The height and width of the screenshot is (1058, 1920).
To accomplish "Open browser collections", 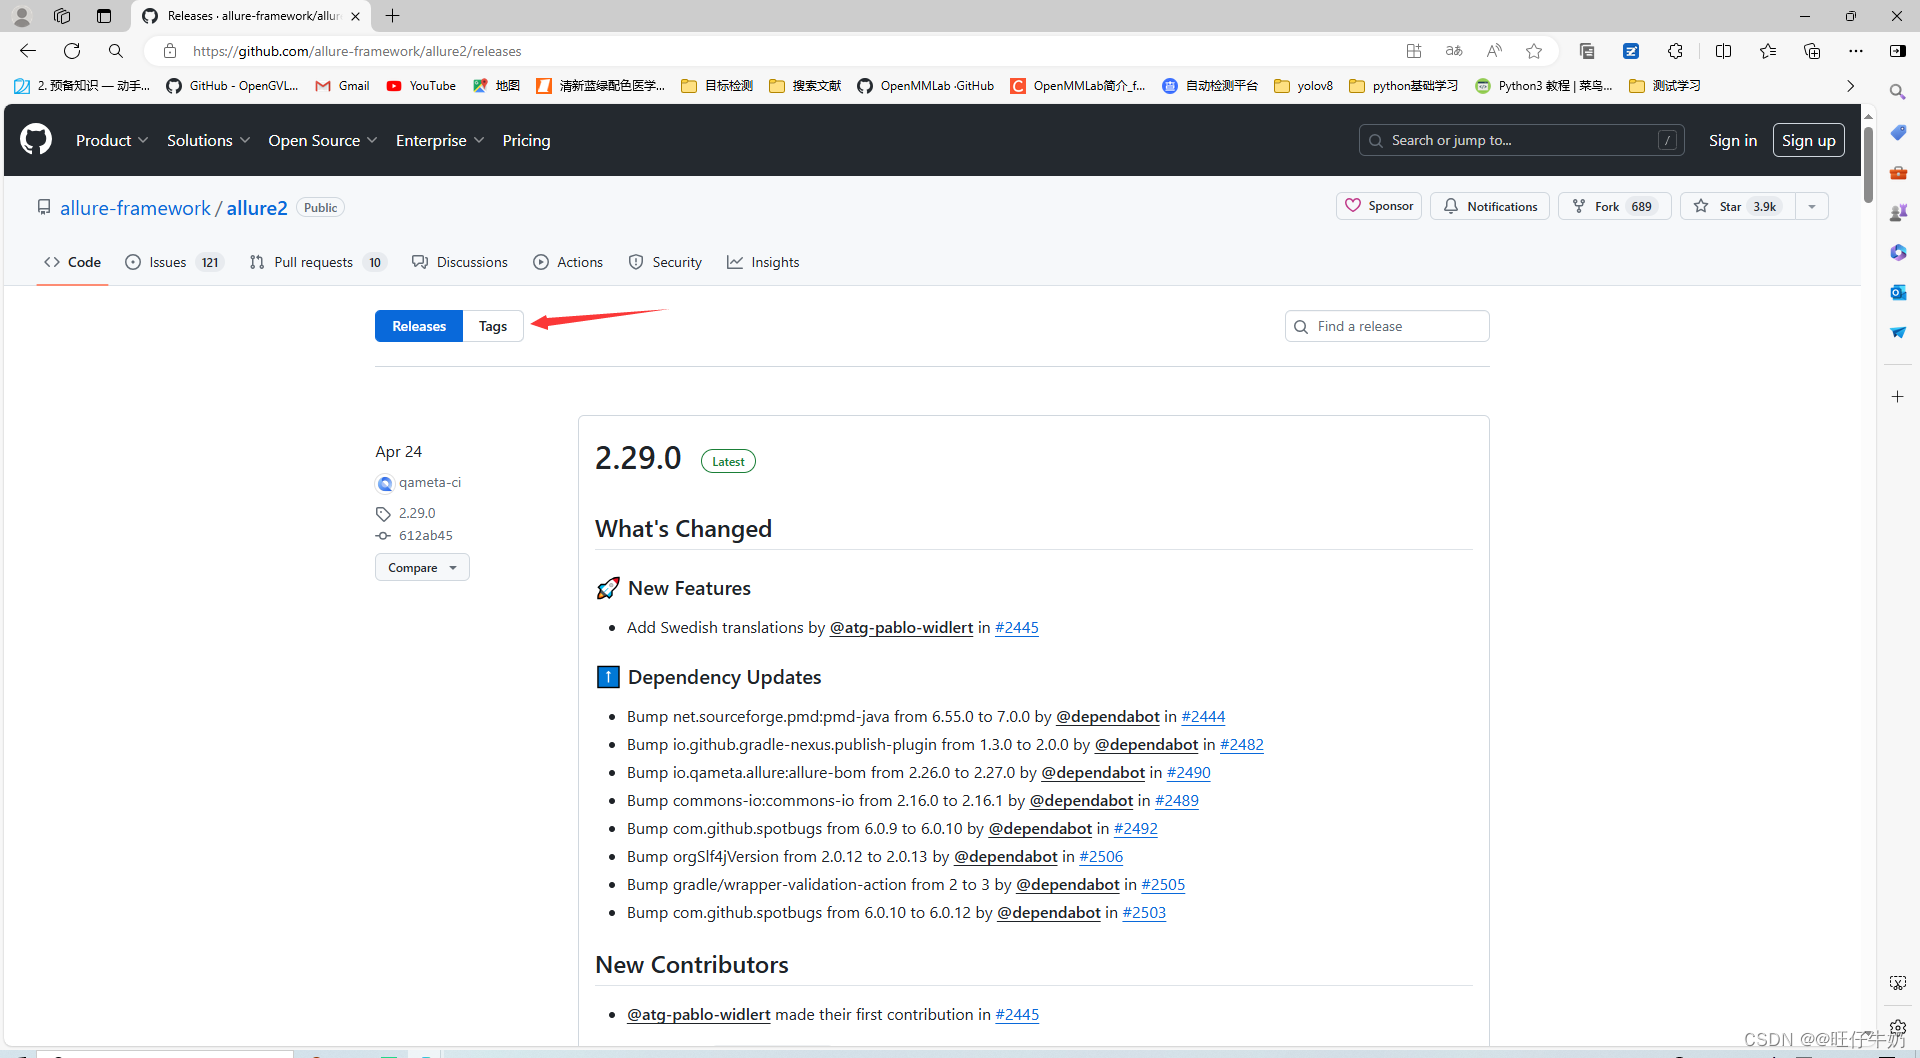I will coord(1811,51).
